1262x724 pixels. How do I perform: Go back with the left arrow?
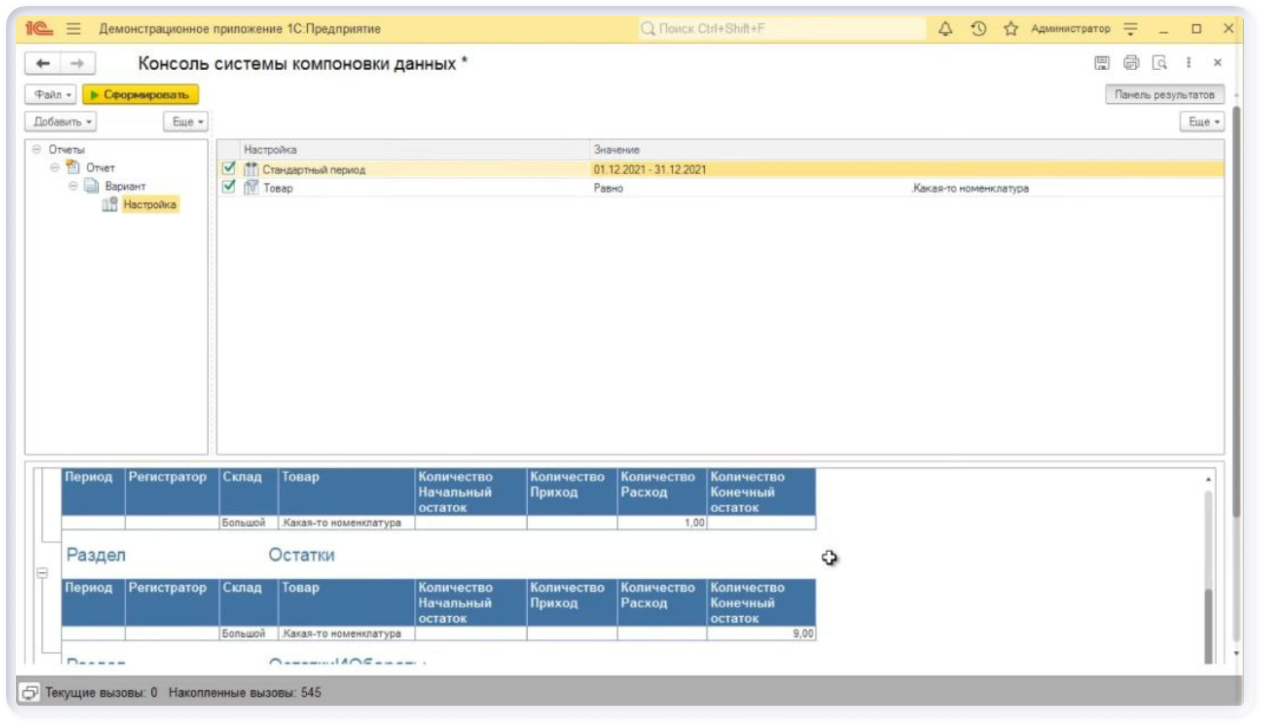[42, 63]
